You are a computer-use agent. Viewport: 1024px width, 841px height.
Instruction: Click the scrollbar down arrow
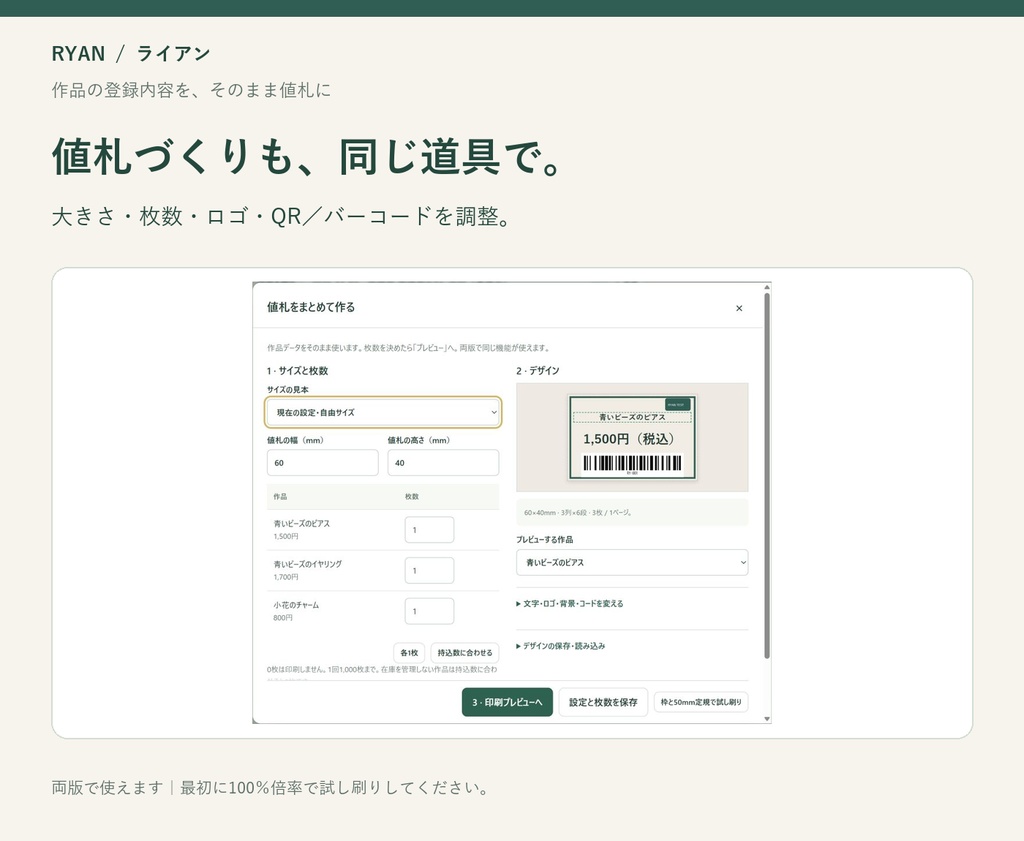767,719
